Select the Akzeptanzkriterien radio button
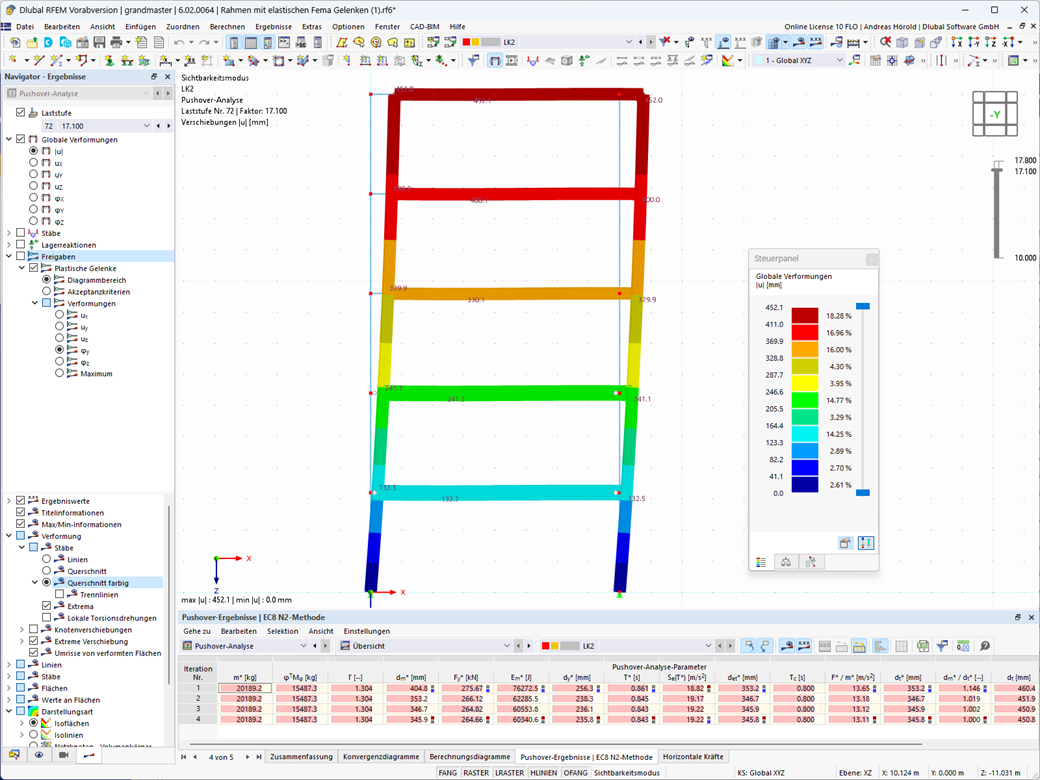The height and width of the screenshot is (780, 1040). (46, 291)
